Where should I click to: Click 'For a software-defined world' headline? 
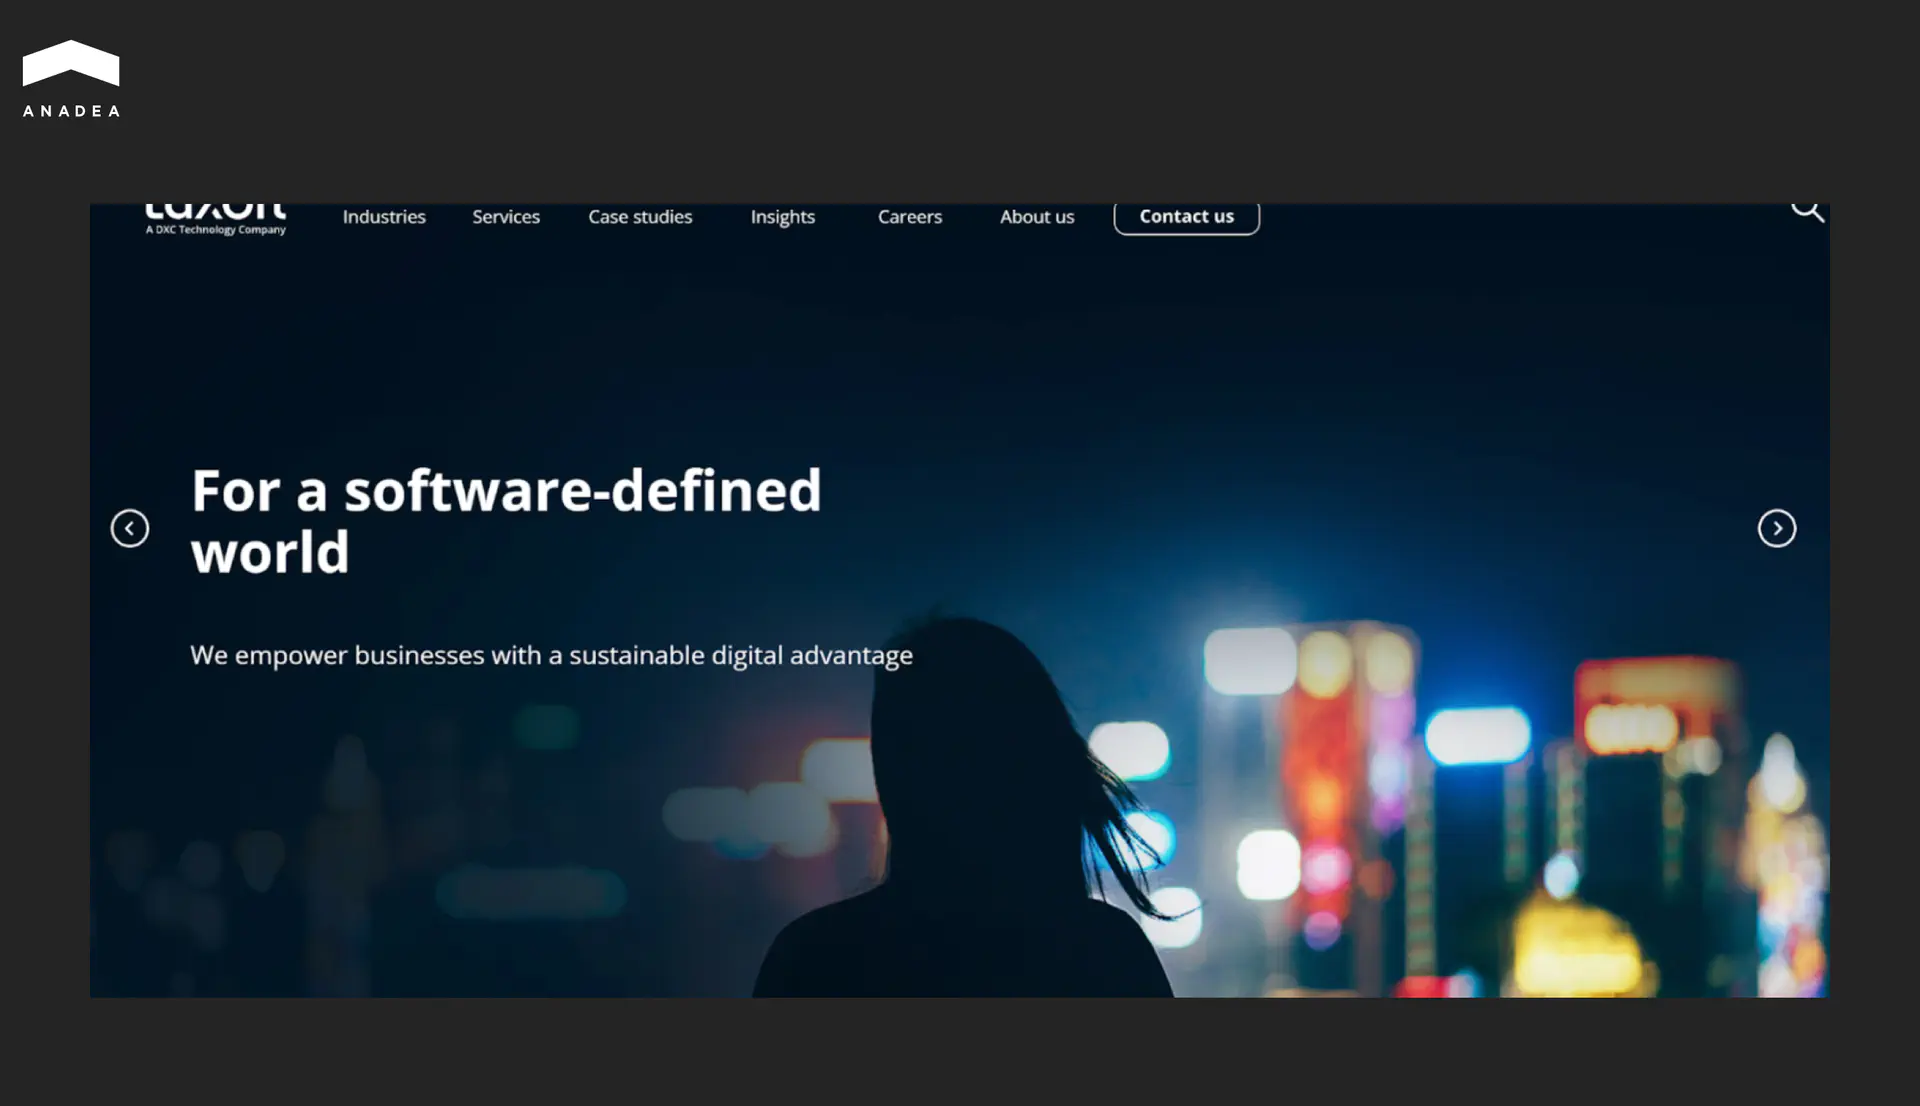click(505, 520)
